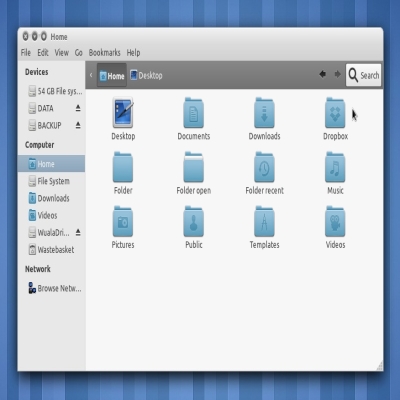
Task: Click the Search field
Action: pos(363,75)
